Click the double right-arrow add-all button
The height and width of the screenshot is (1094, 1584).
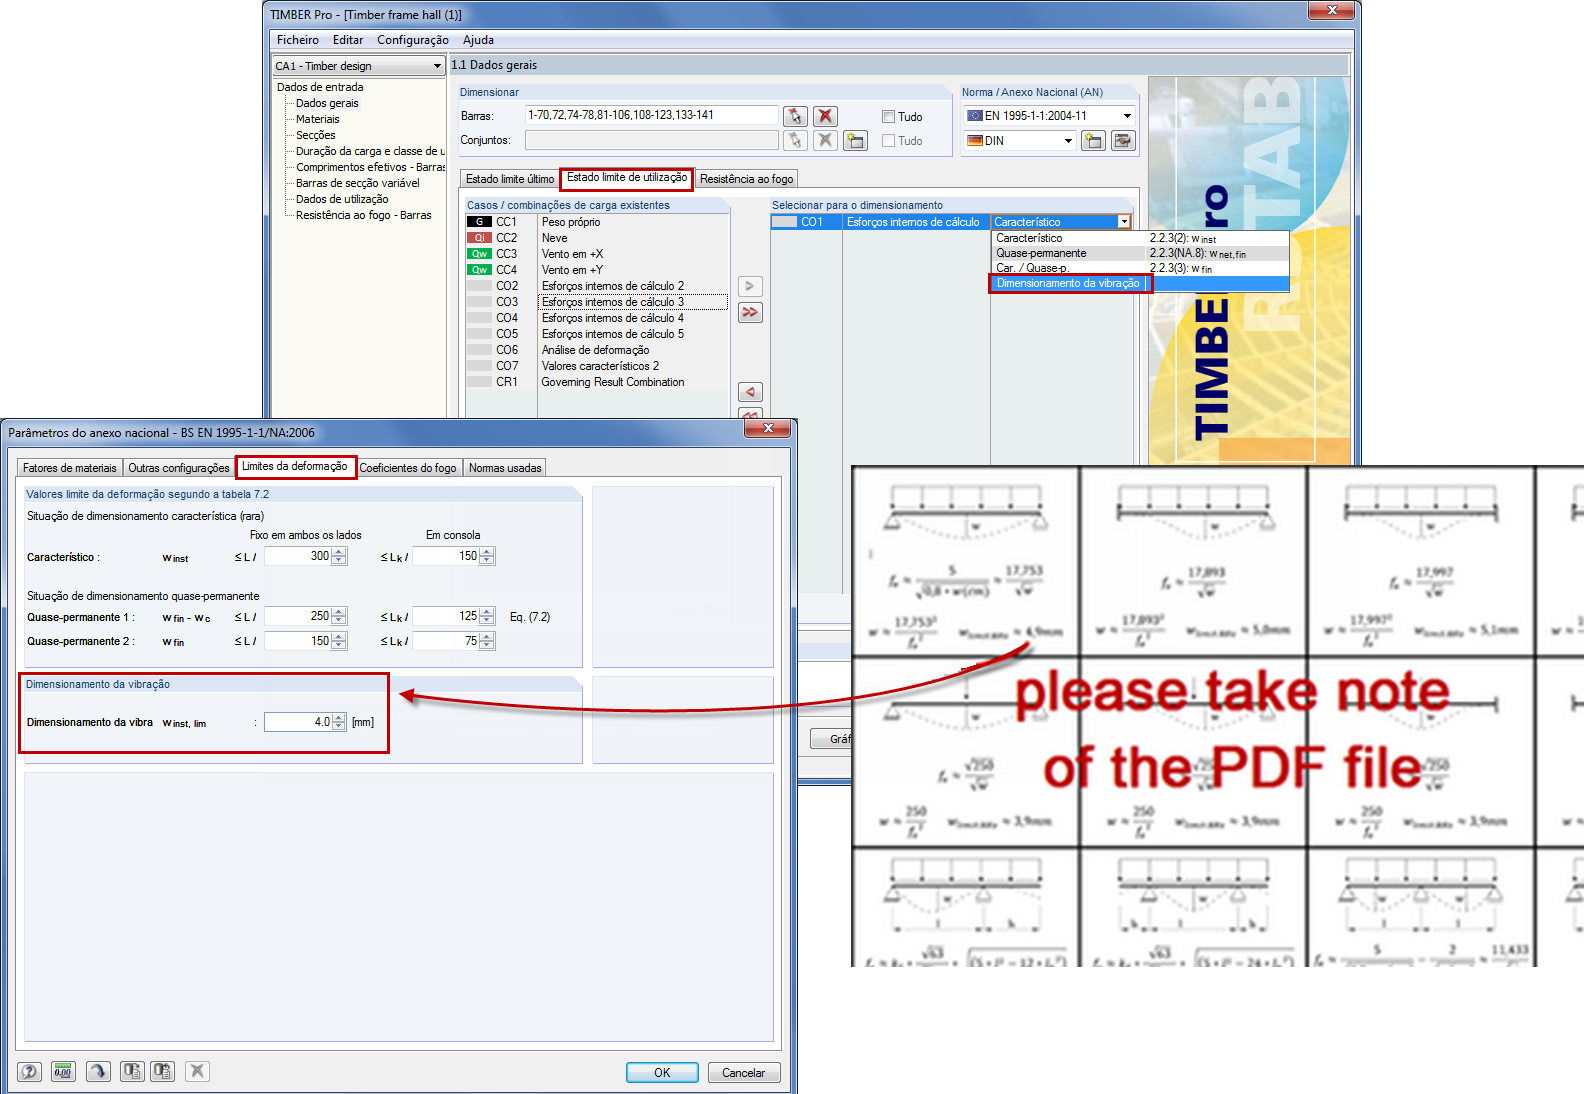tap(750, 312)
